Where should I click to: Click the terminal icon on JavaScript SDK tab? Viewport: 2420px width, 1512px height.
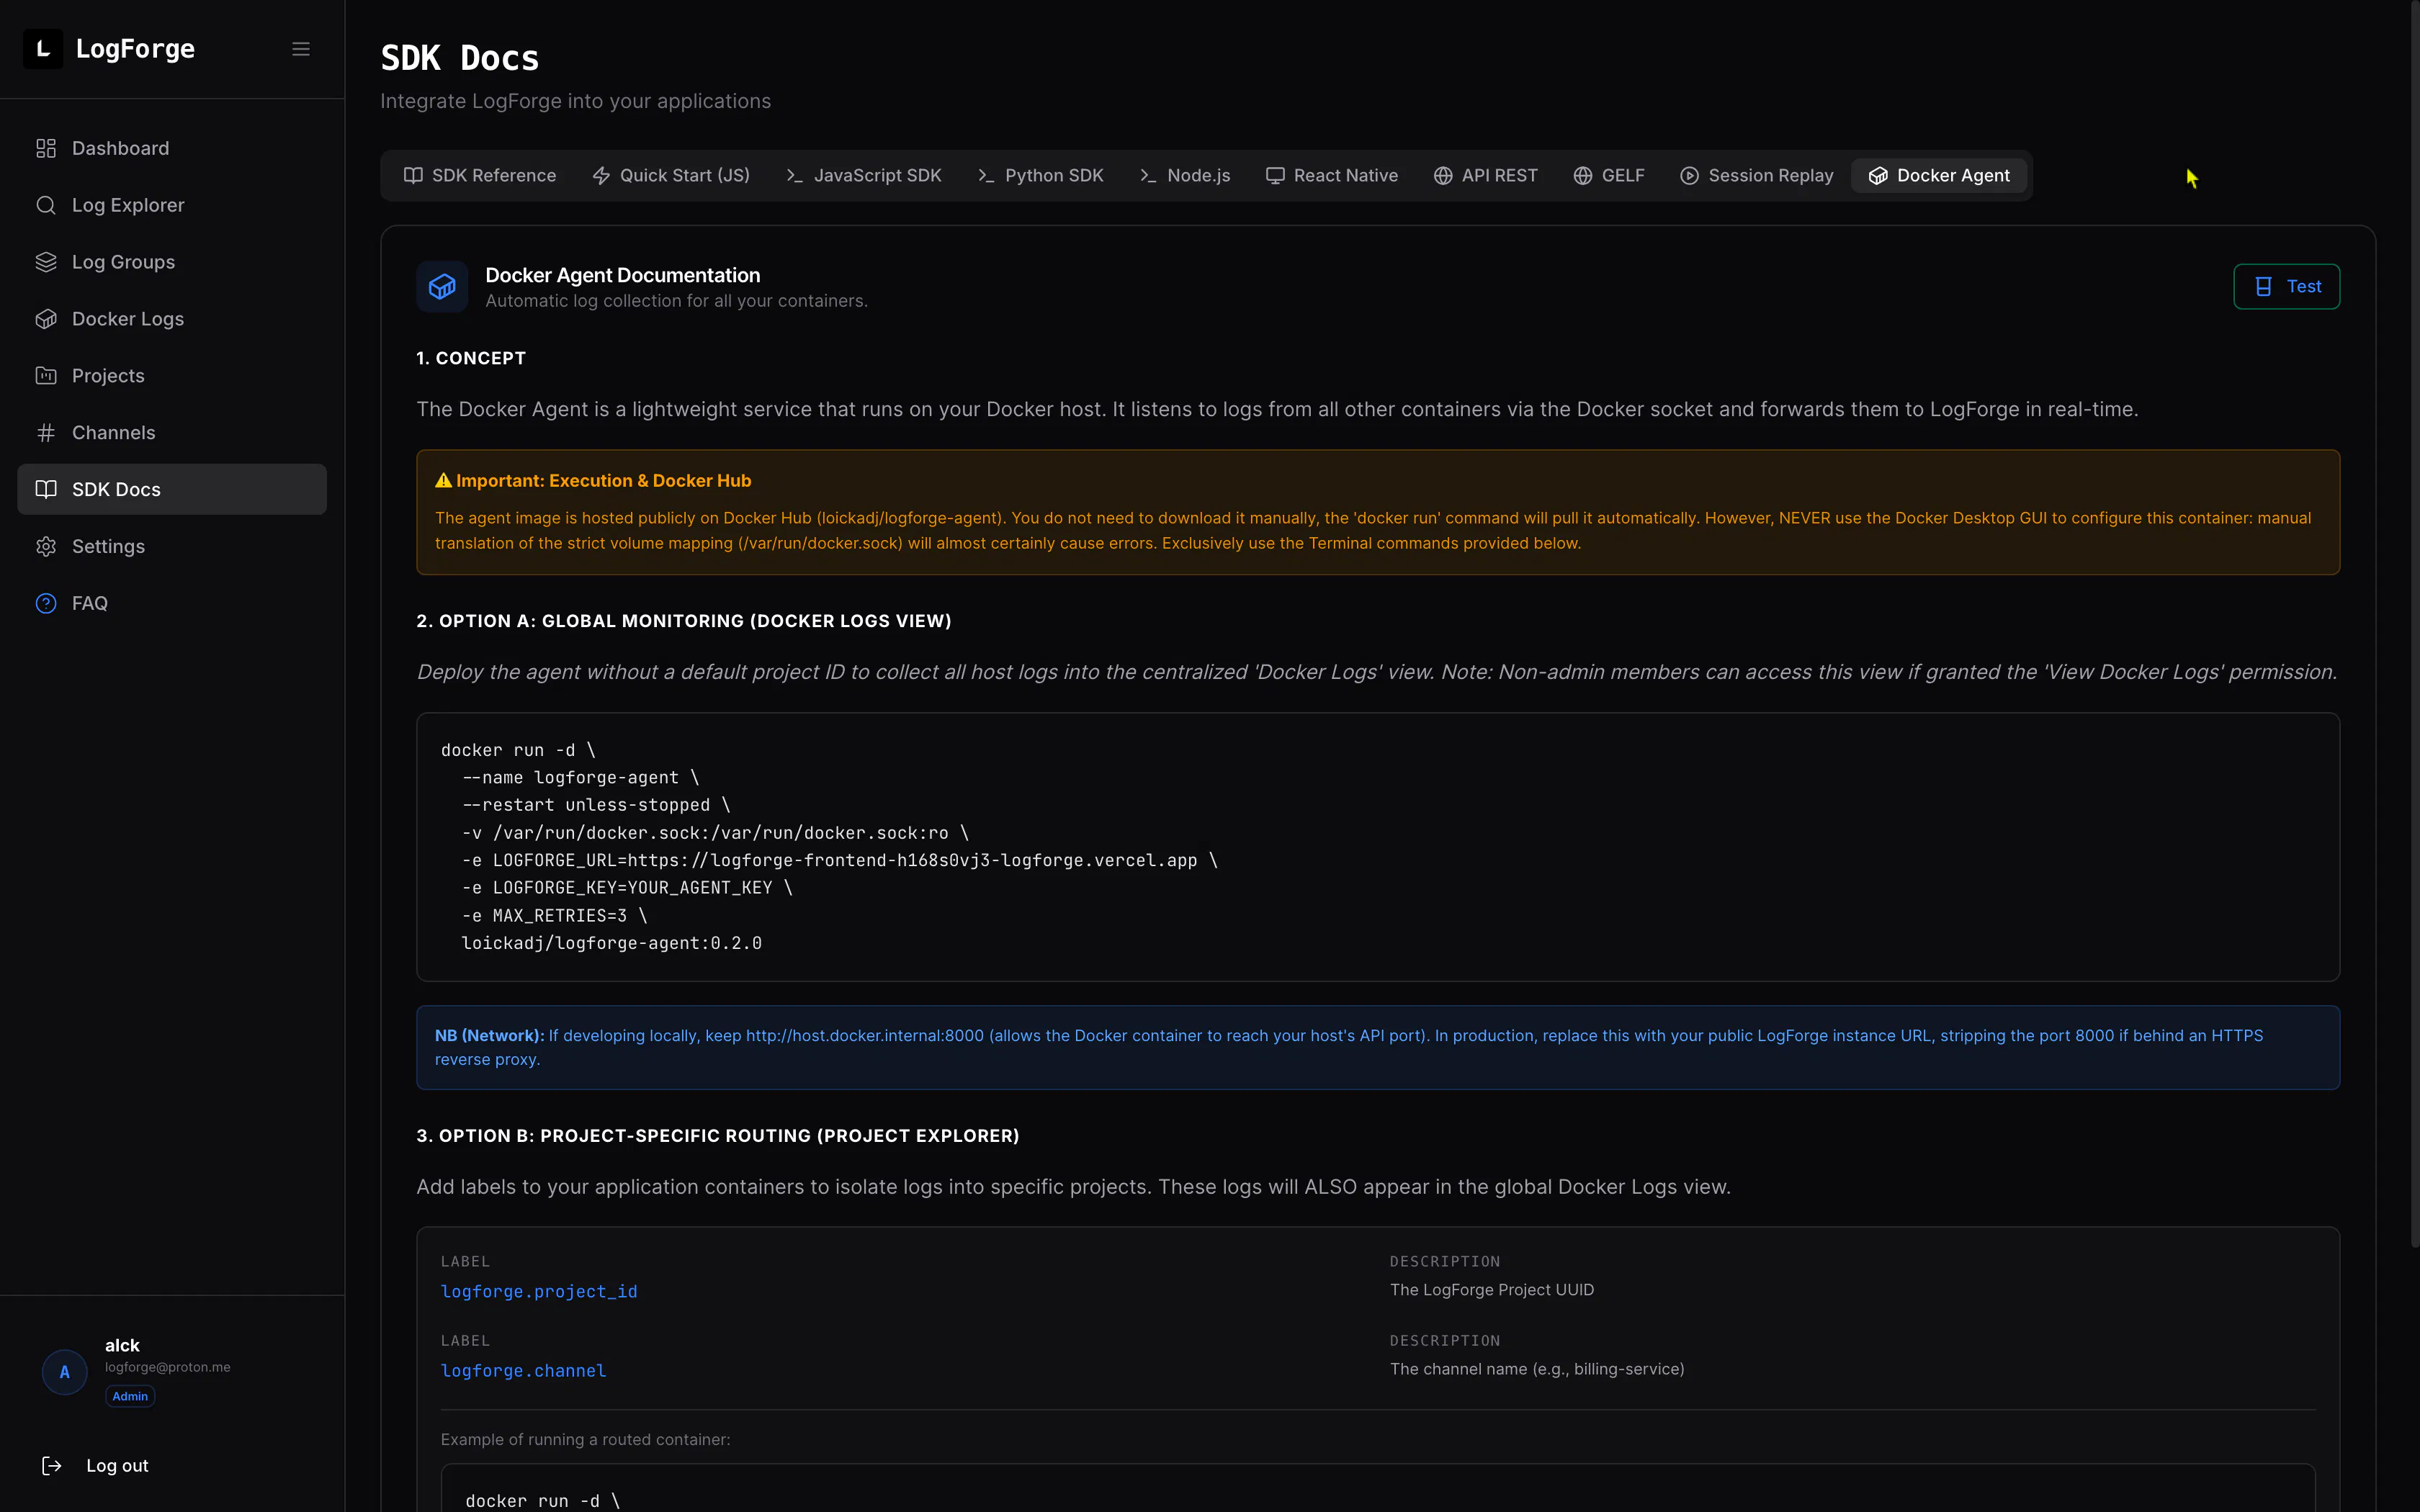coord(795,175)
